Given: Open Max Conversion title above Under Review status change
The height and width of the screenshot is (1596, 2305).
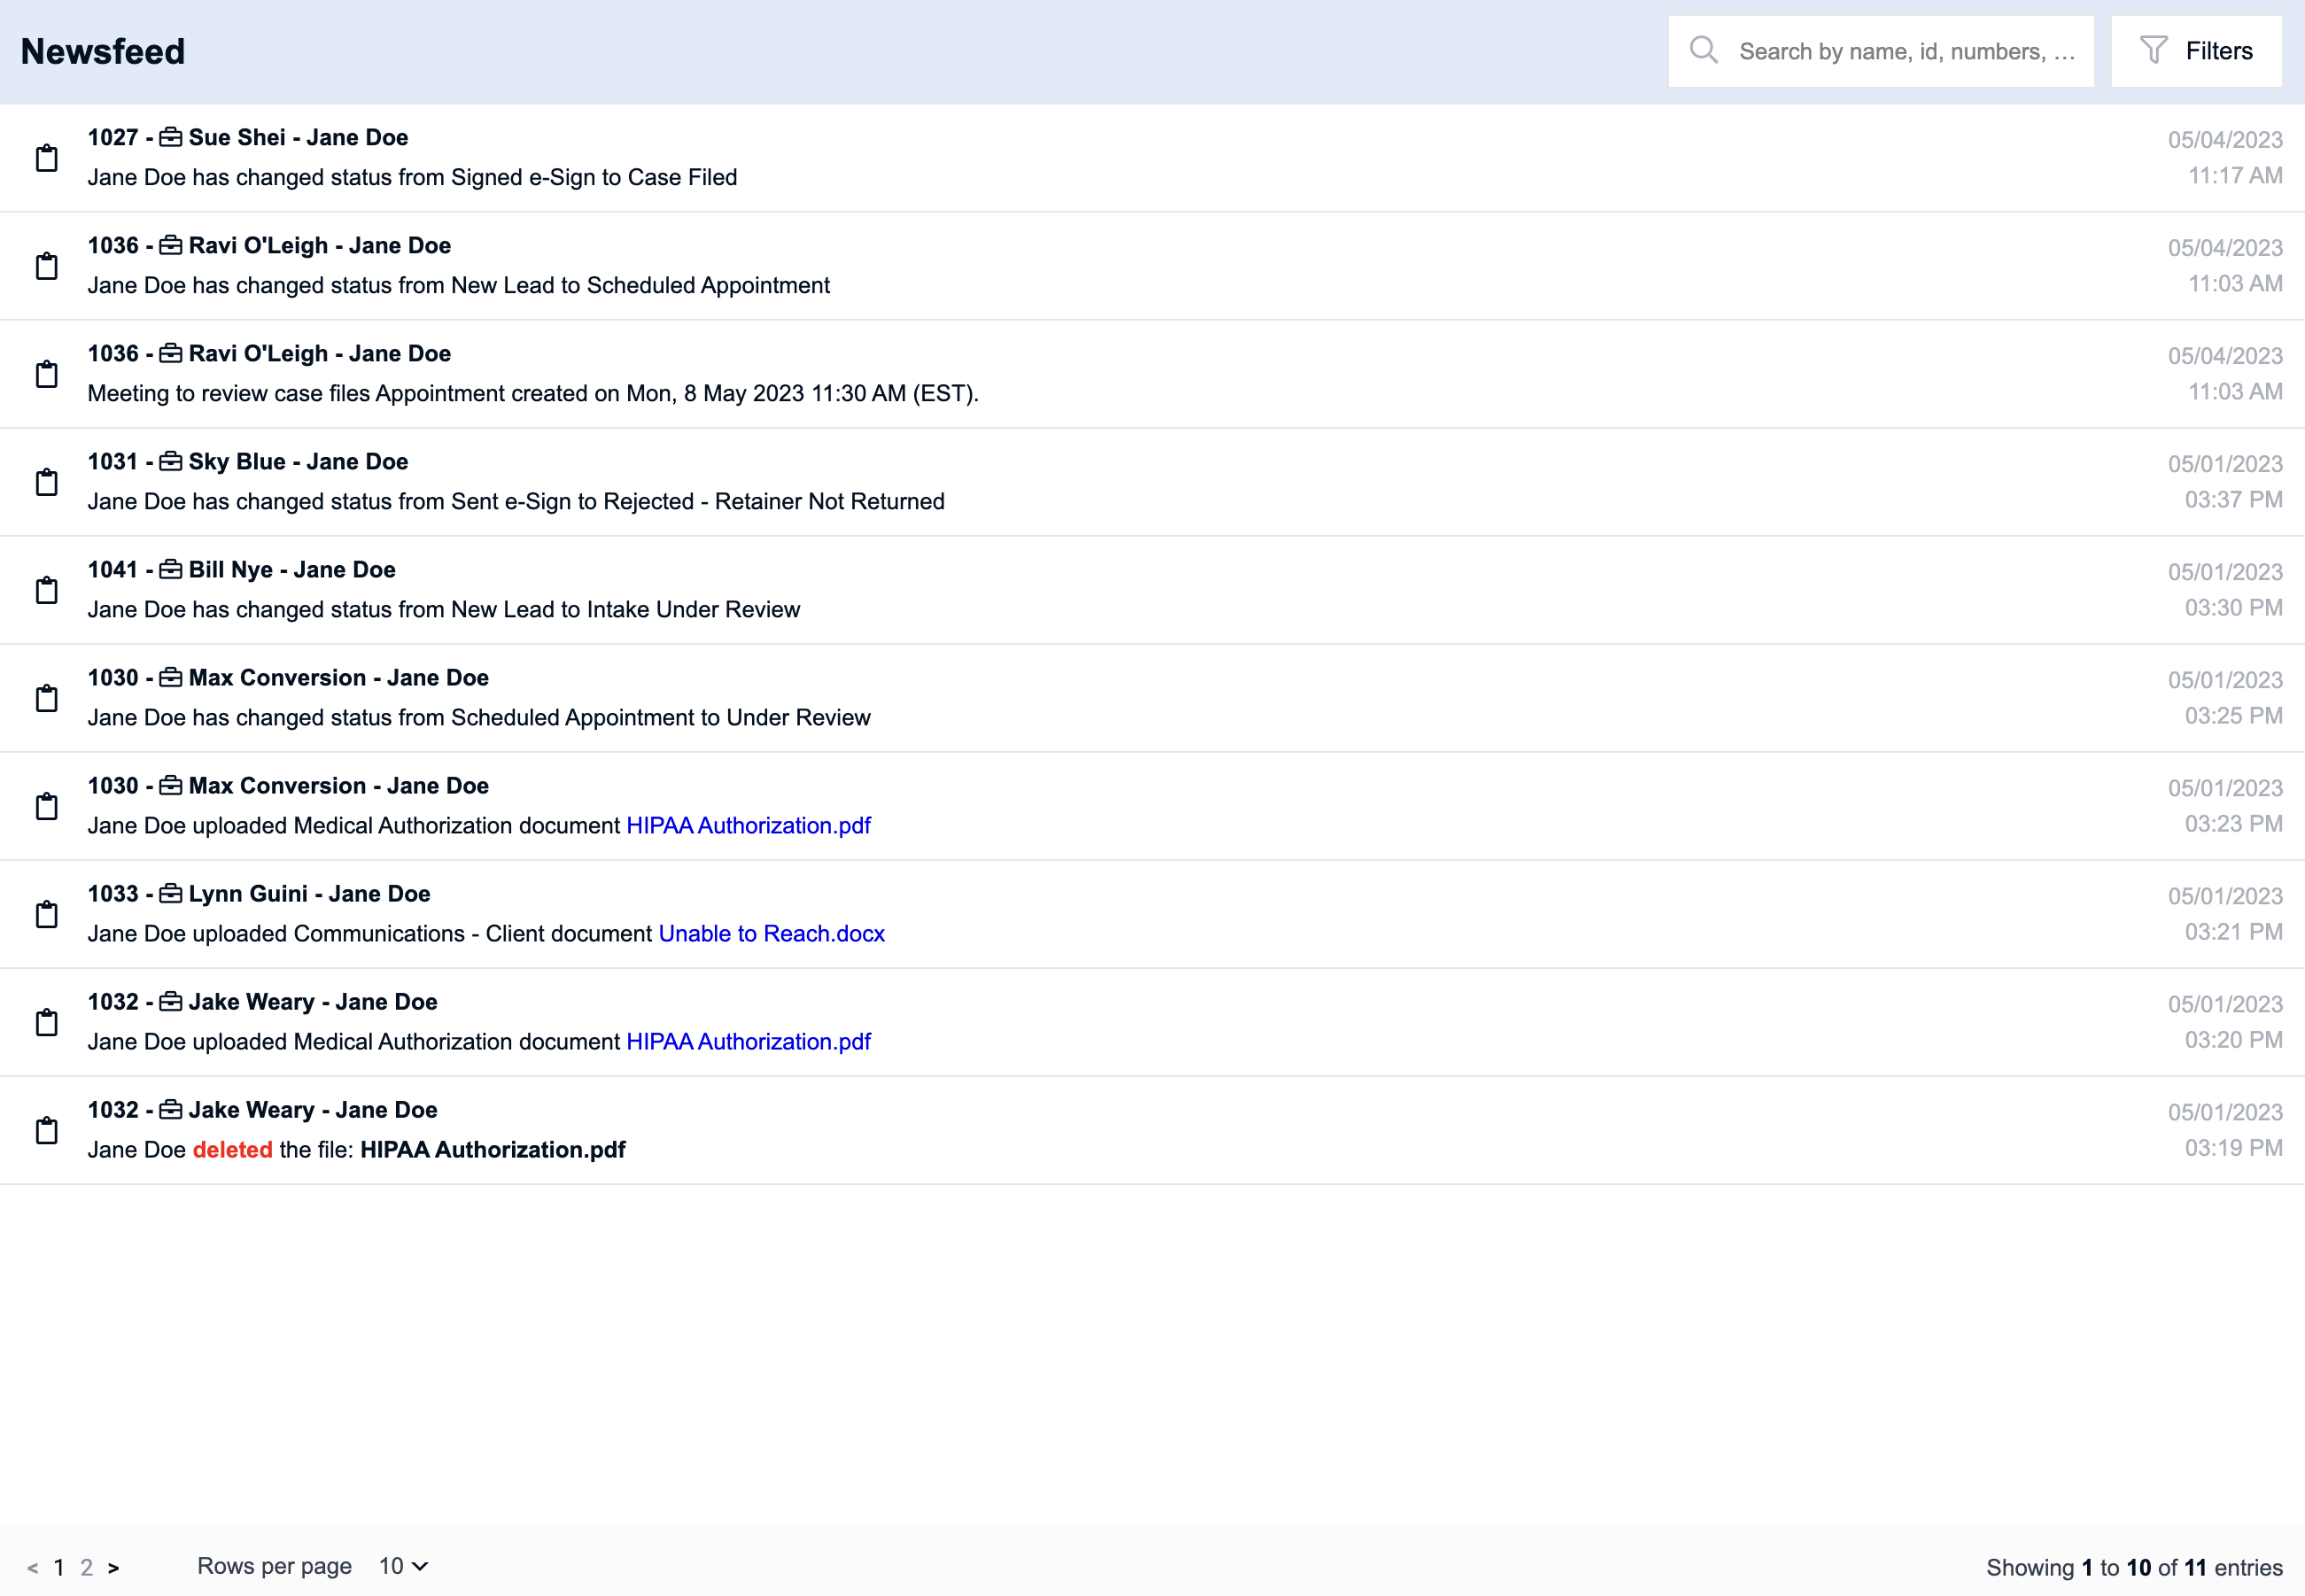Looking at the screenshot, I should (288, 677).
